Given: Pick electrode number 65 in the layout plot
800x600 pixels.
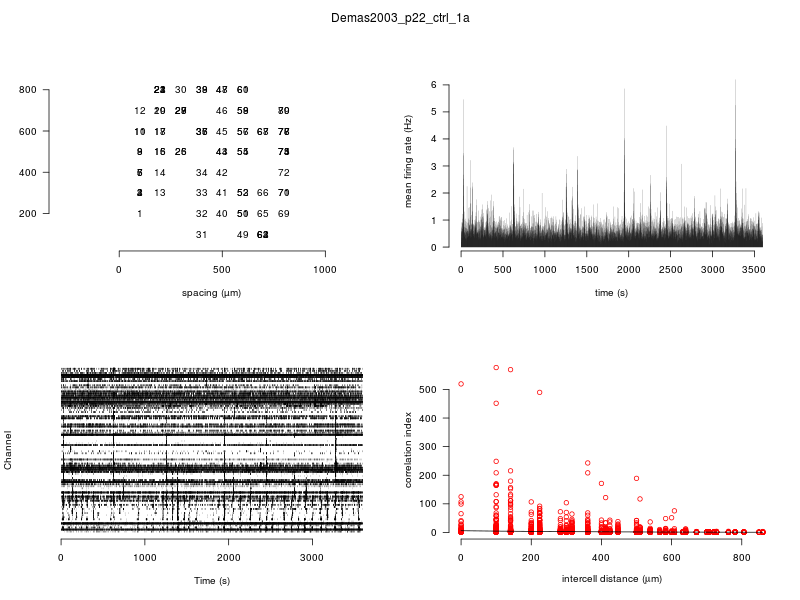Looking at the screenshot, I should point(263,214).
